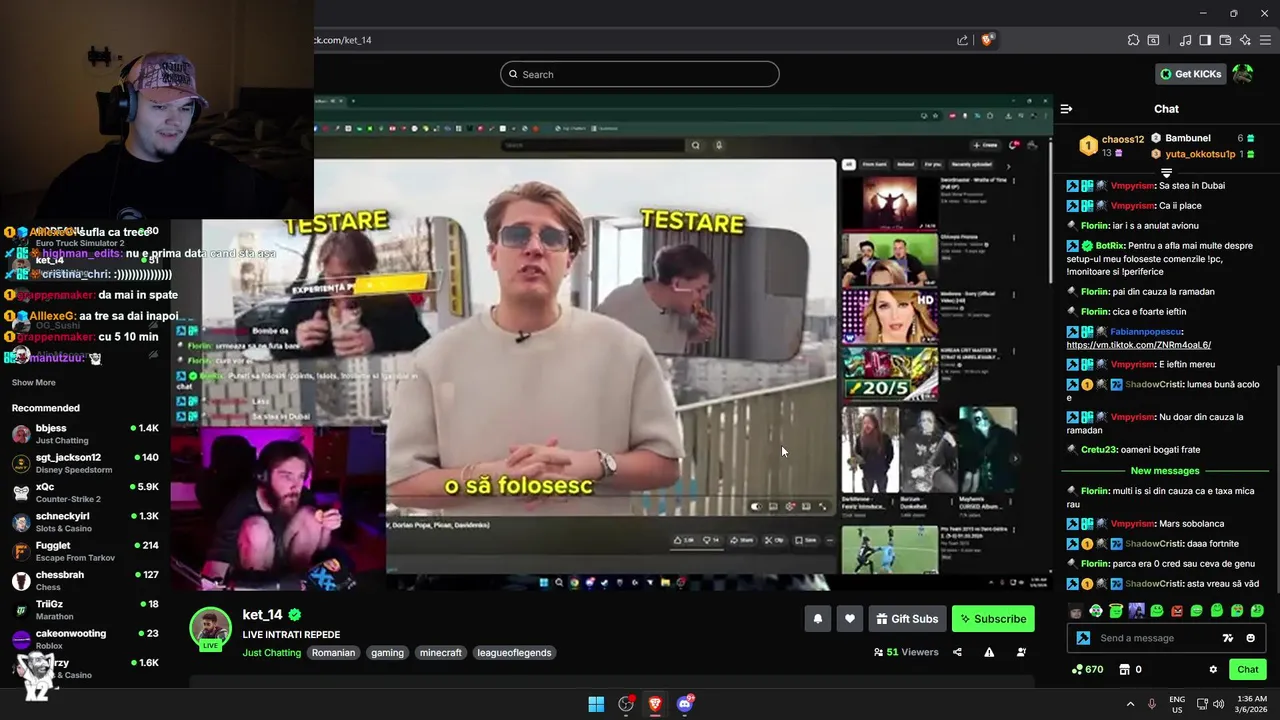This screenshot has height=720, width=1280.
Task: Click the ket_14 channel name
Action: (x=262, y=615)
